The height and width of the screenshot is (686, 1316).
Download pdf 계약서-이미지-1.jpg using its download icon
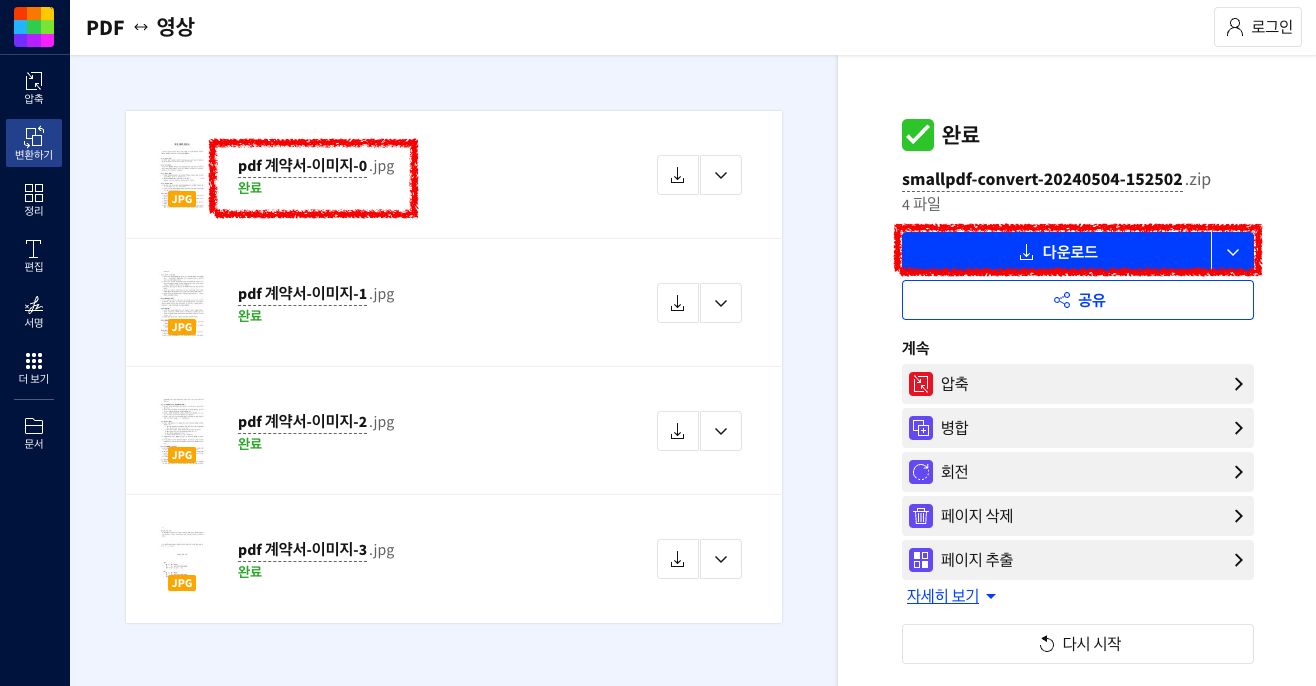coord(677,302)
